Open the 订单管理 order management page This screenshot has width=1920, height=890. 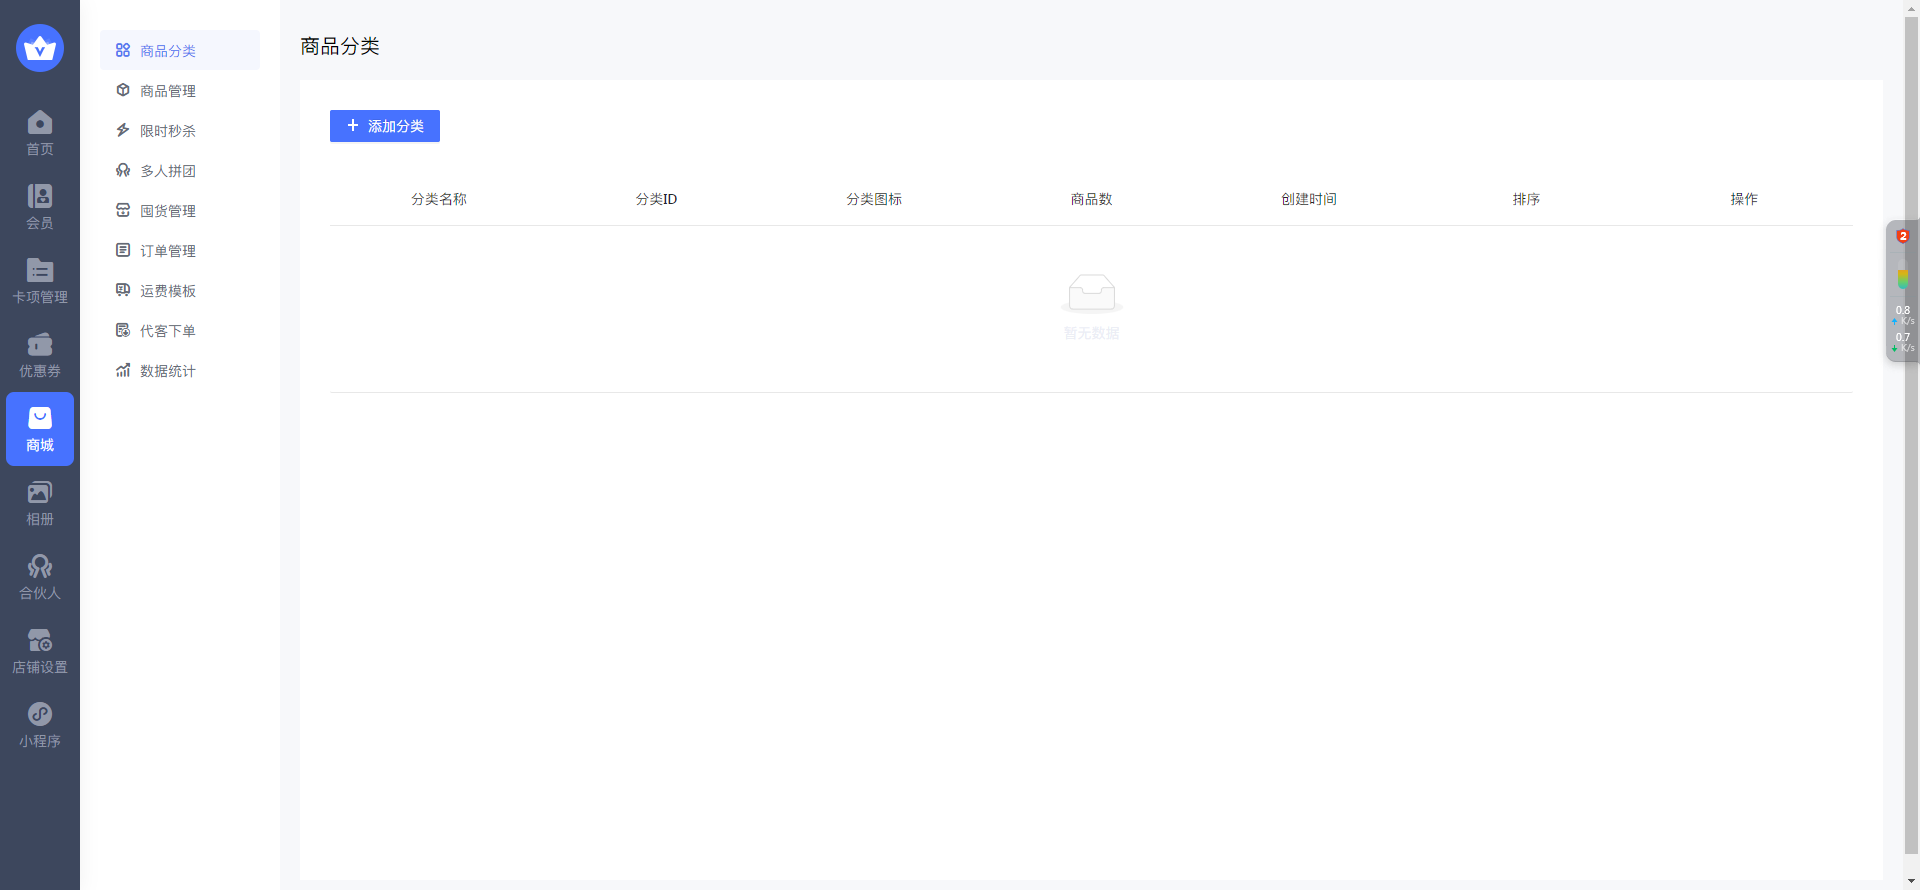click(168, 251)
